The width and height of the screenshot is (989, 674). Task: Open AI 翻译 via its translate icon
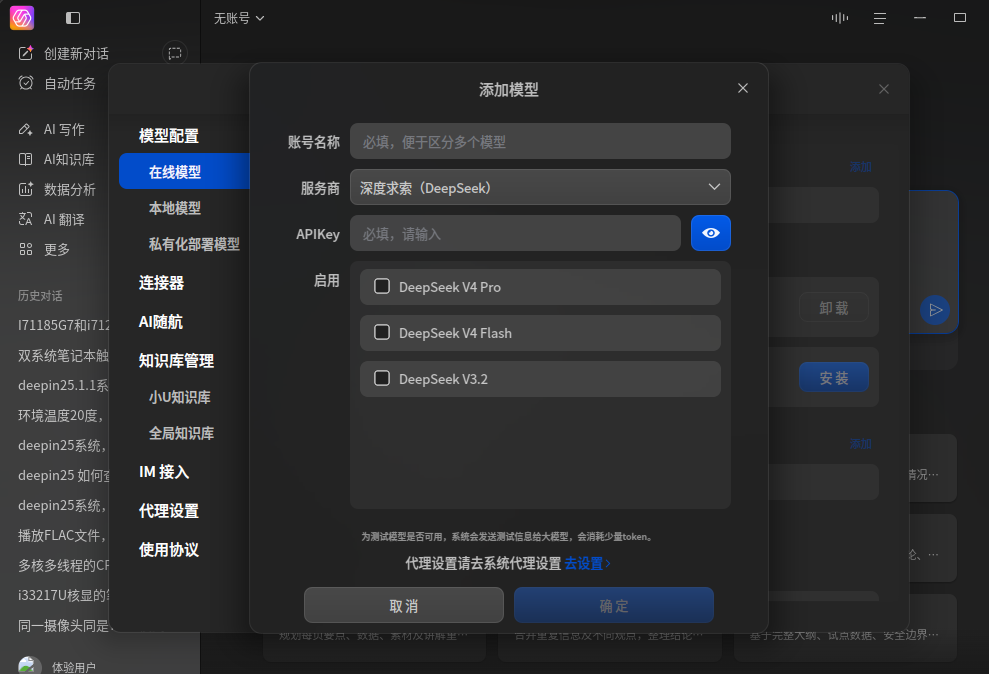click(26, 219)
